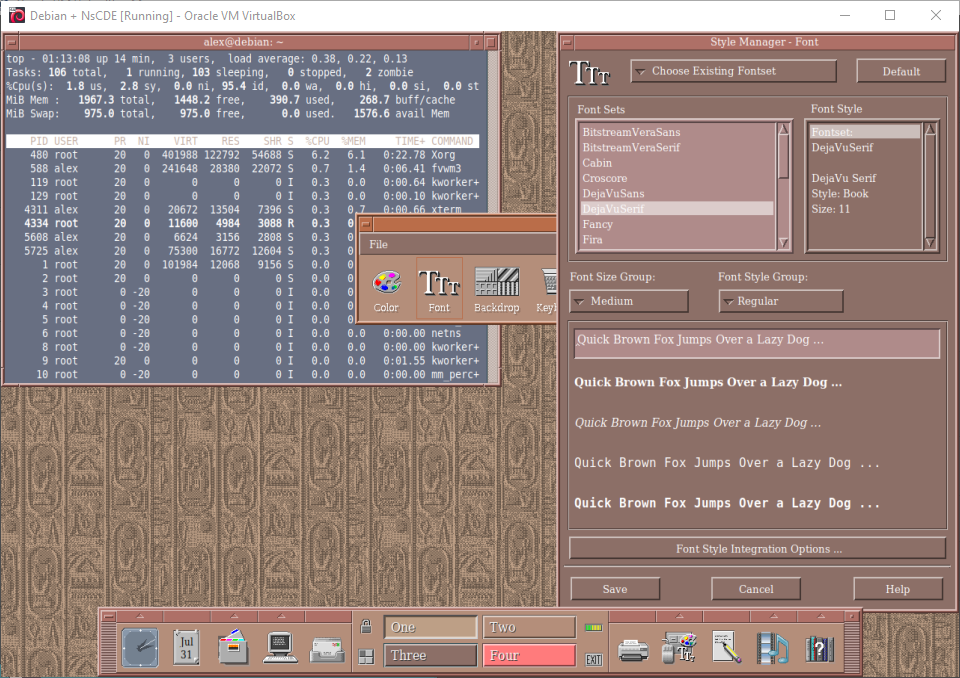Open the Choose Existing Fontset dropdown
The width and height of the screenshot is (960, 678).
tap(733, 71)
